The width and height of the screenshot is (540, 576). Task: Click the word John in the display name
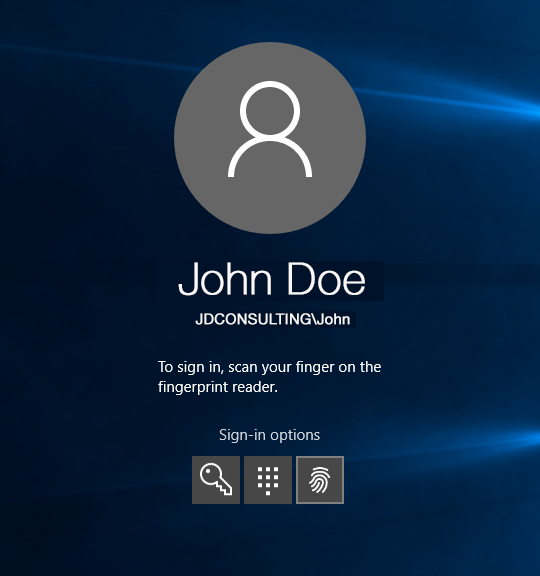click(x=225, y=279)
